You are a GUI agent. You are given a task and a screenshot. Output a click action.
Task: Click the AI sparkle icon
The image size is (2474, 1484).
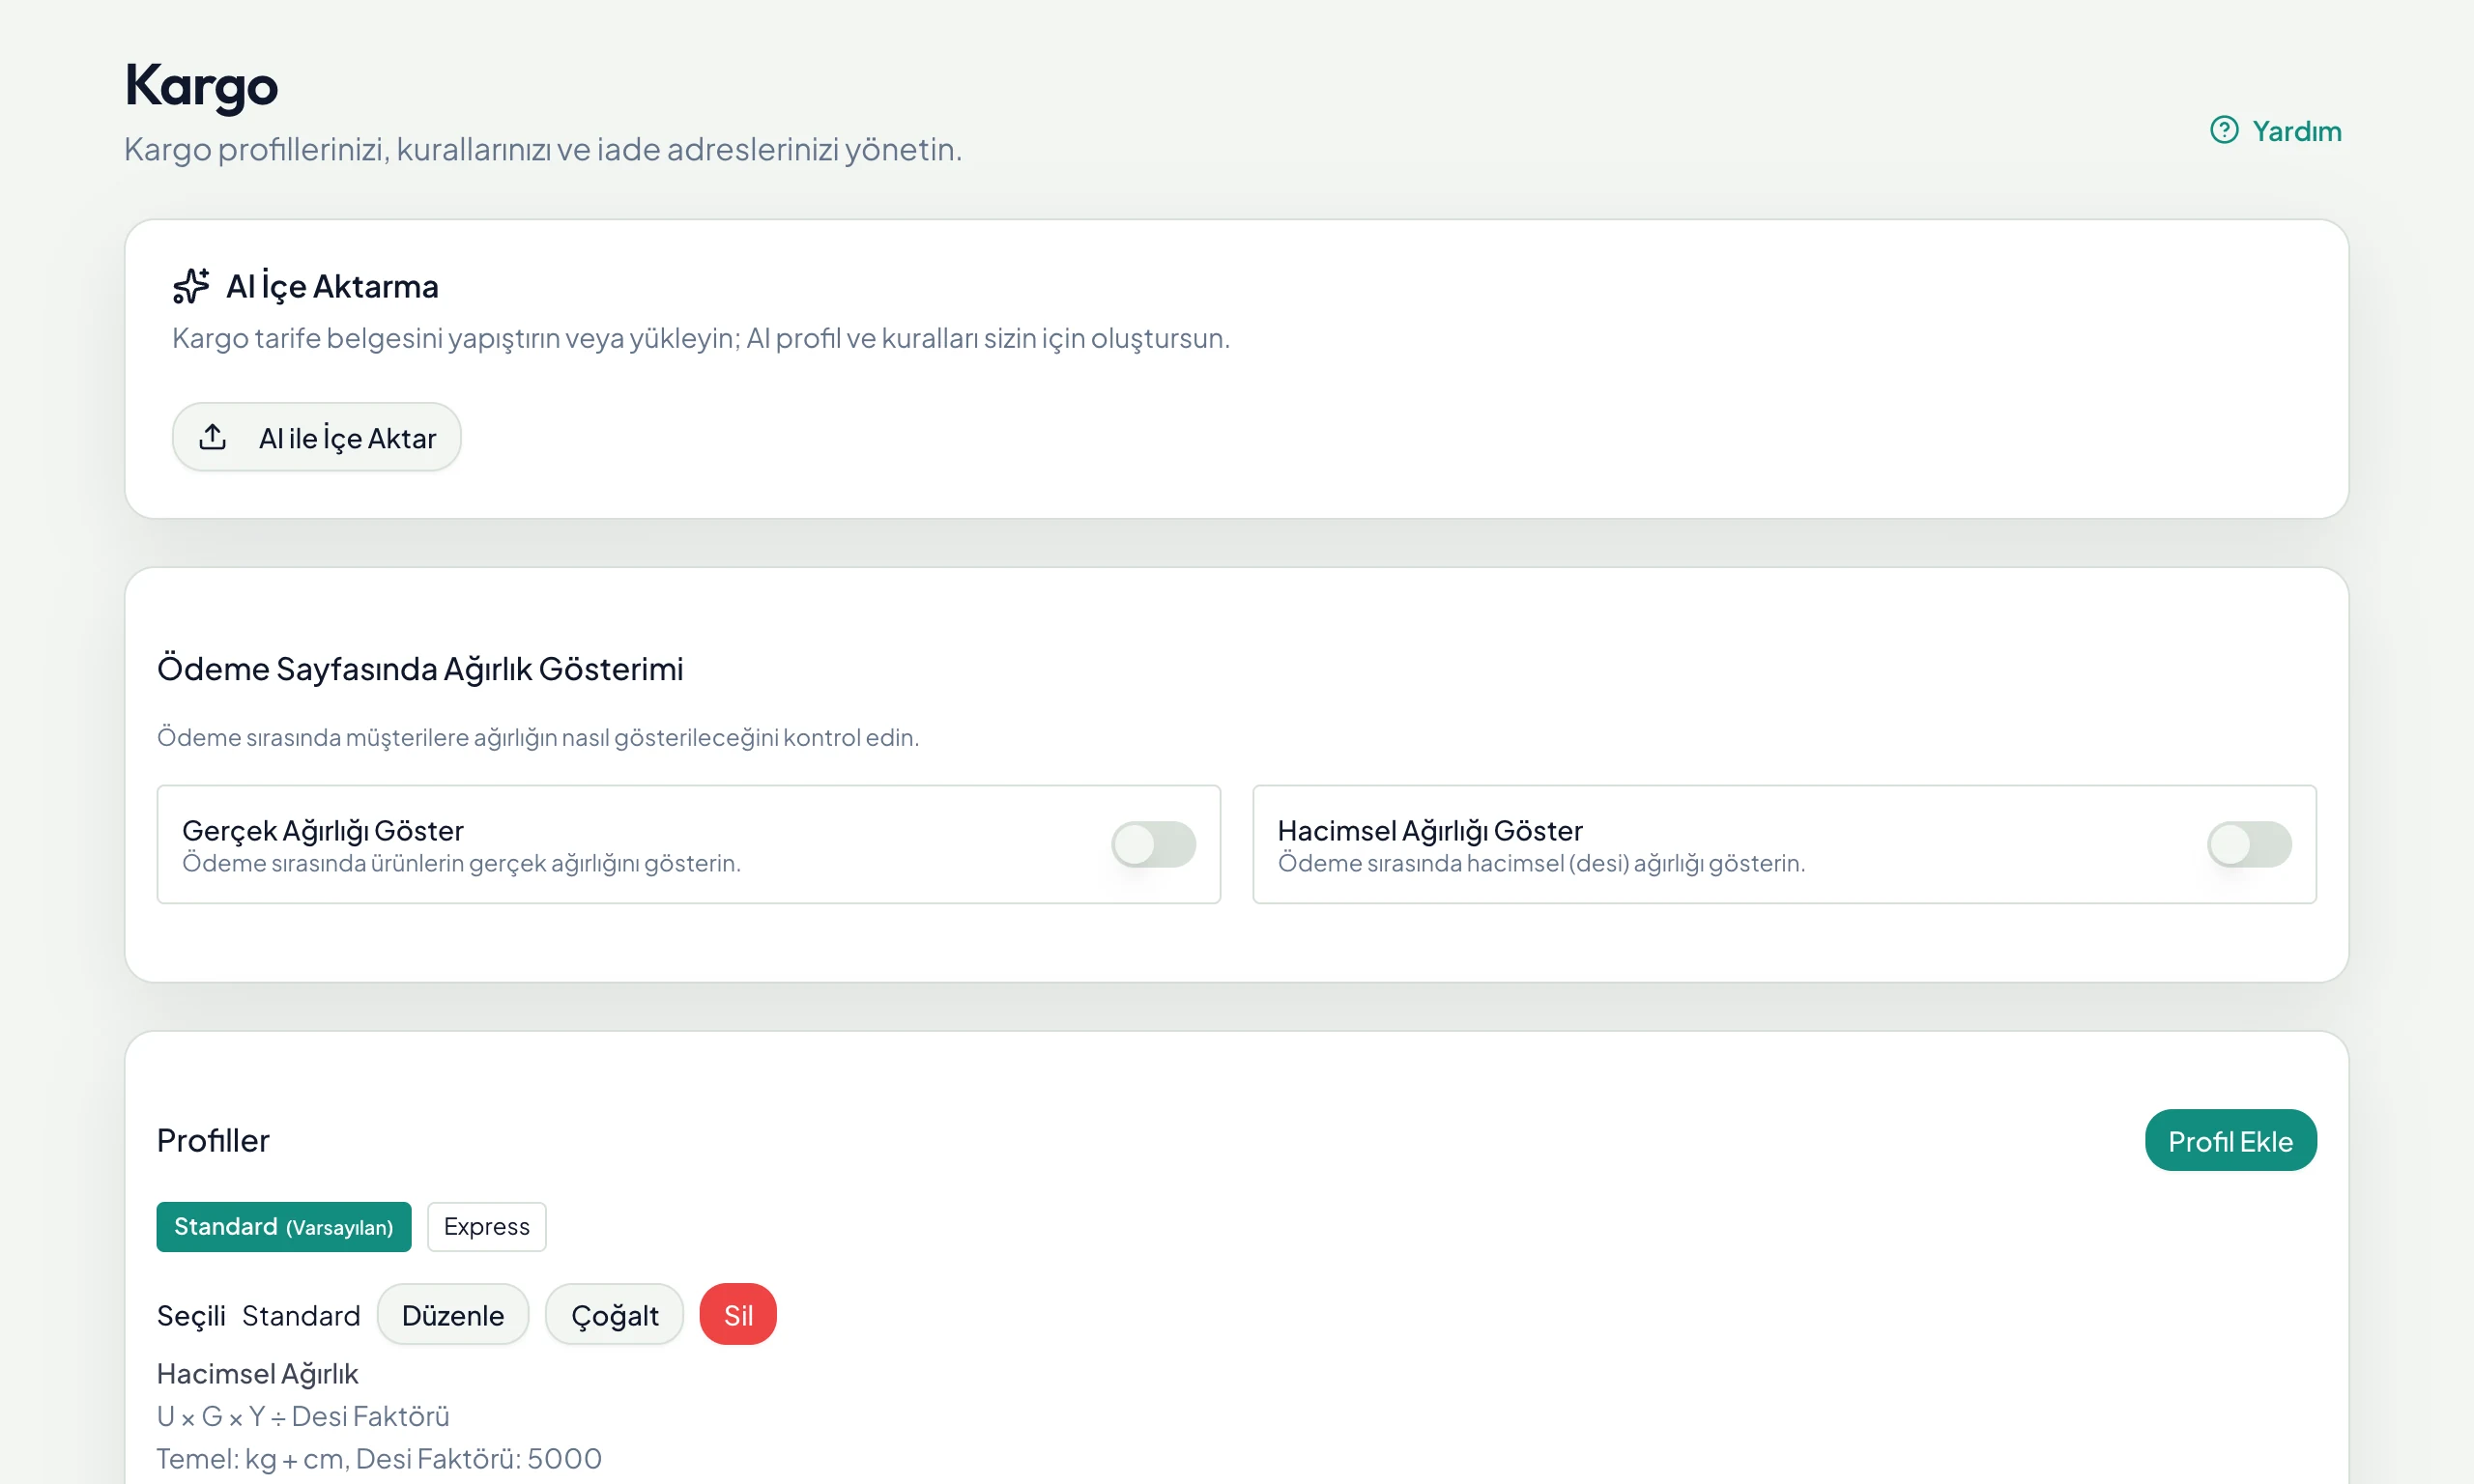click(191, 286)
